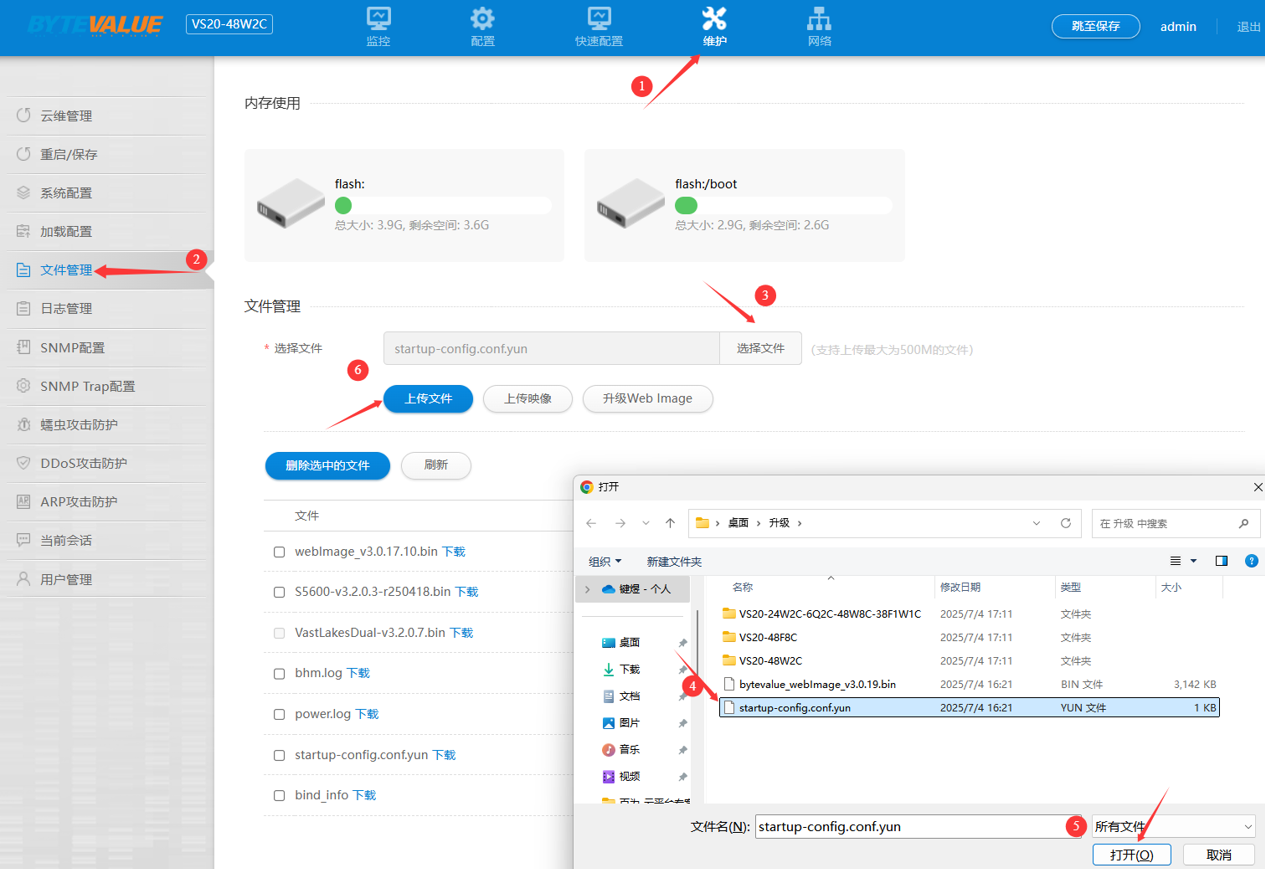Switch to 用户管理 in the sidebar
1265x869 pixels.
[x=66, y=580]
